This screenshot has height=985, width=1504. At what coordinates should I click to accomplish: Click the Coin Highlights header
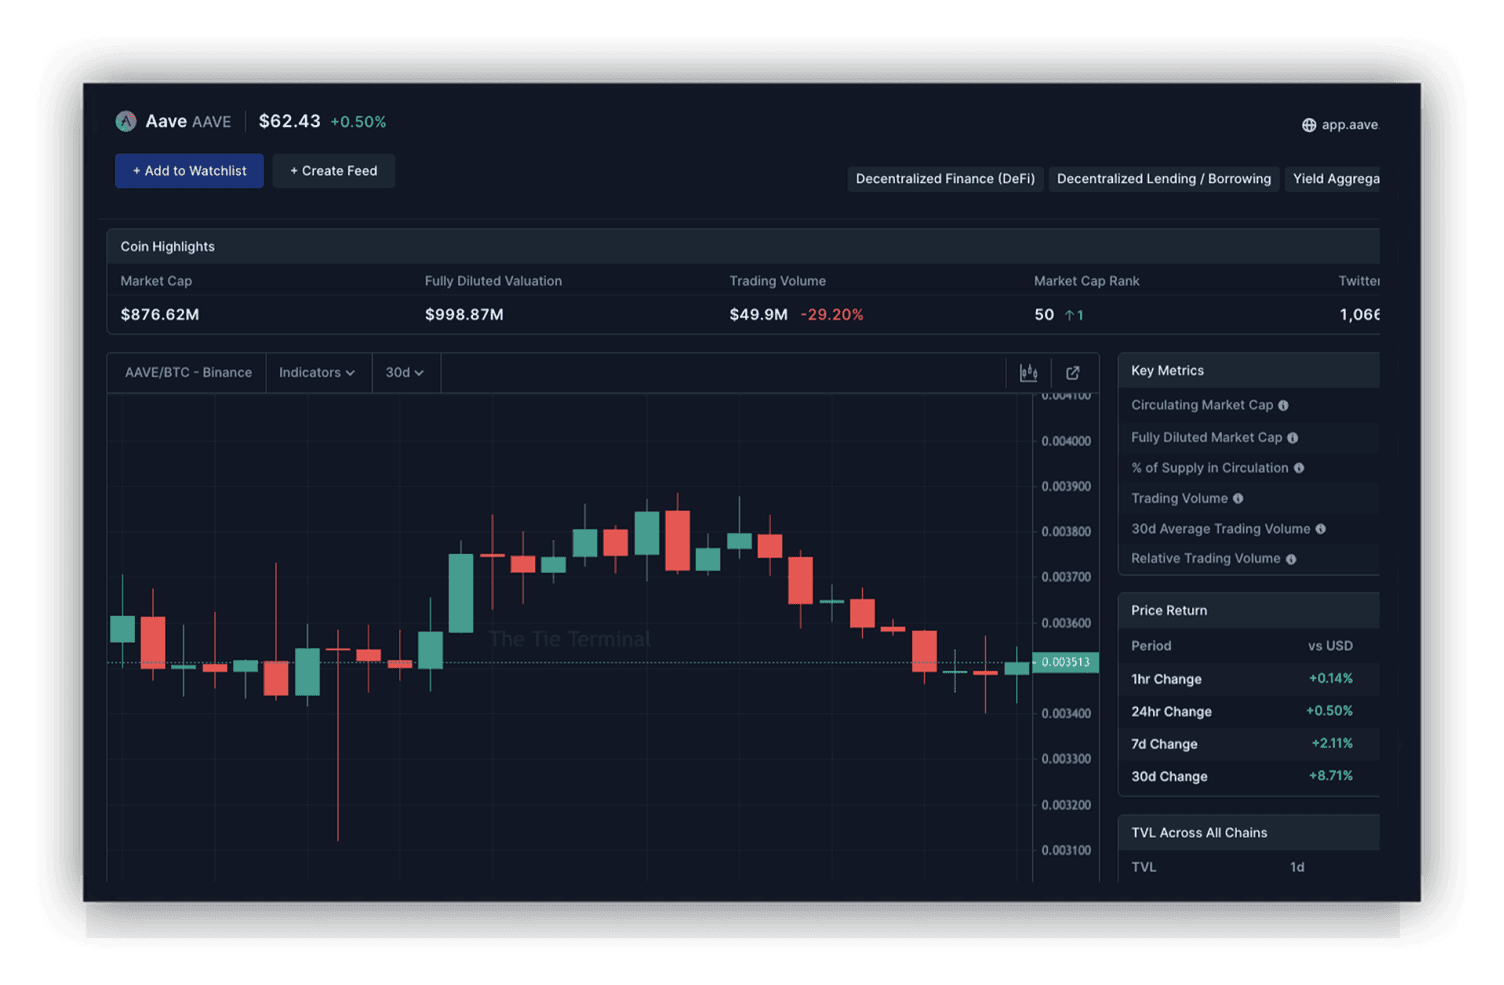click(743, 247)
